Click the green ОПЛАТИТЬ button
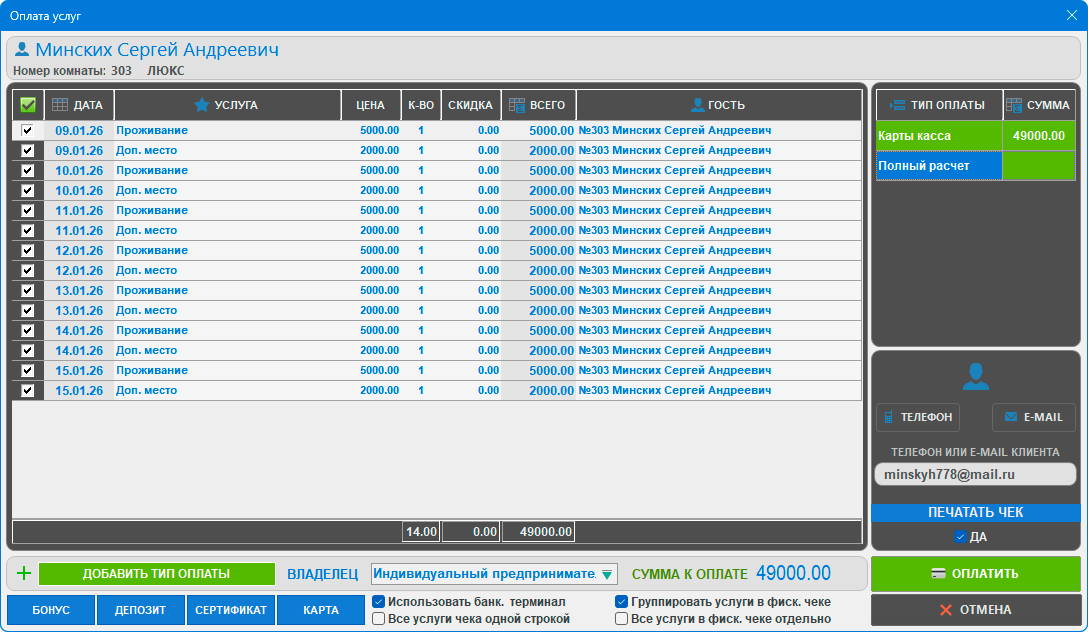Screen dimensions: 1088x632 pyautogui.click(x=976, y=574)
